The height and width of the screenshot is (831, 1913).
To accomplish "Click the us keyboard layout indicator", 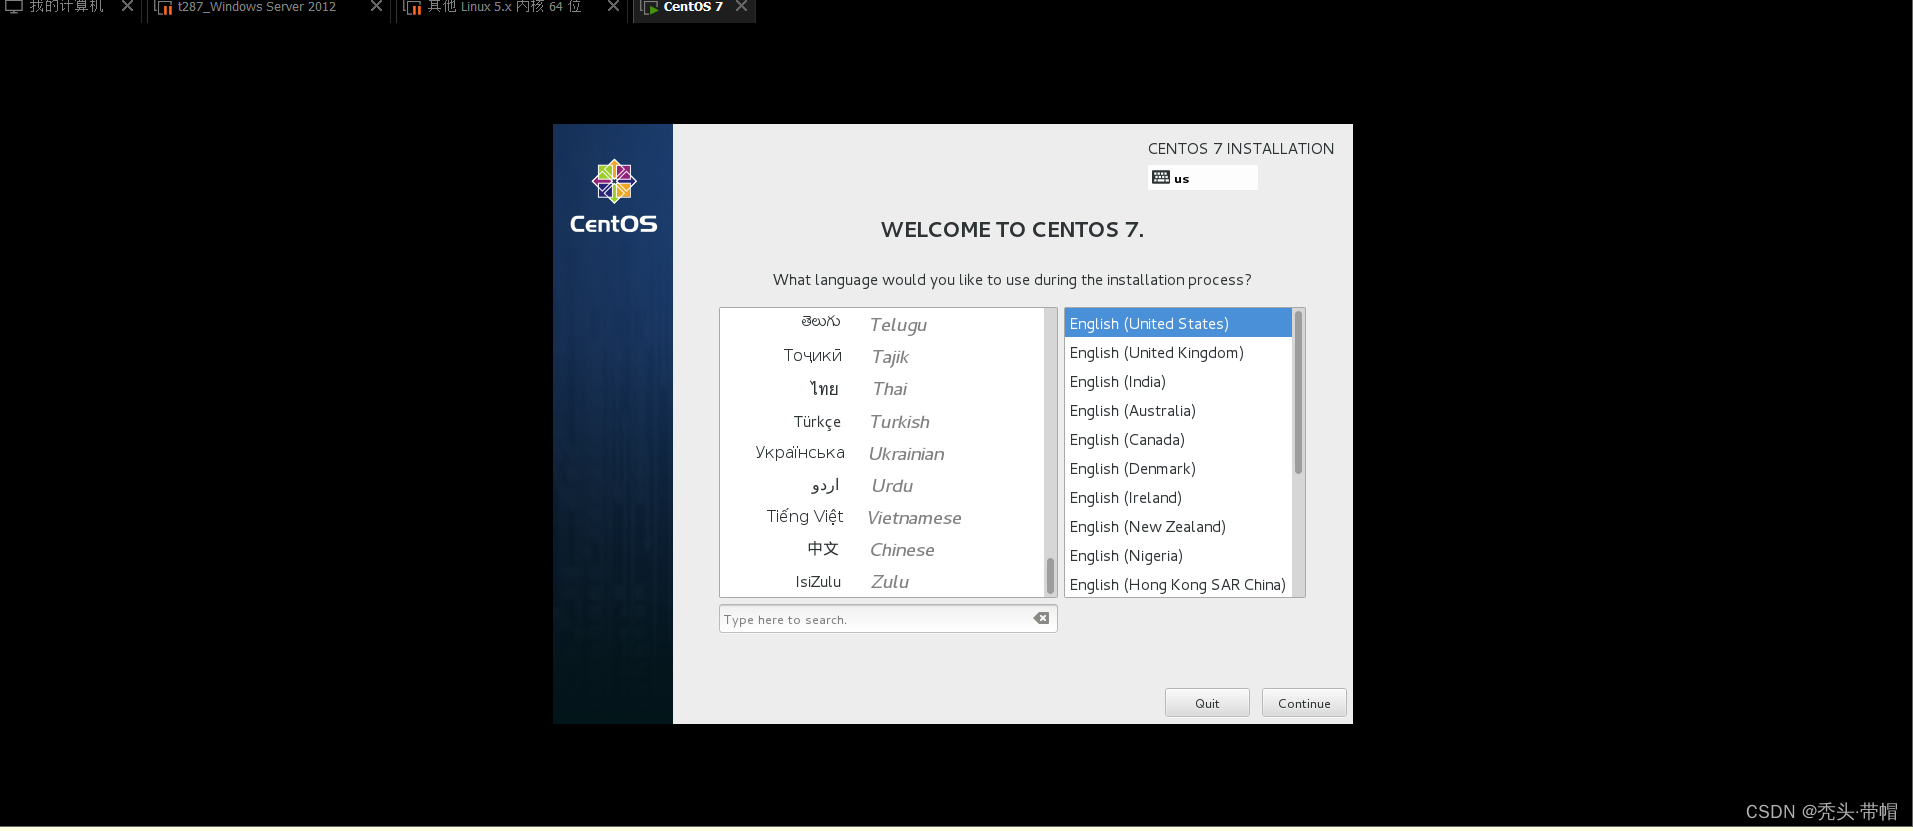I will 1203,178.
